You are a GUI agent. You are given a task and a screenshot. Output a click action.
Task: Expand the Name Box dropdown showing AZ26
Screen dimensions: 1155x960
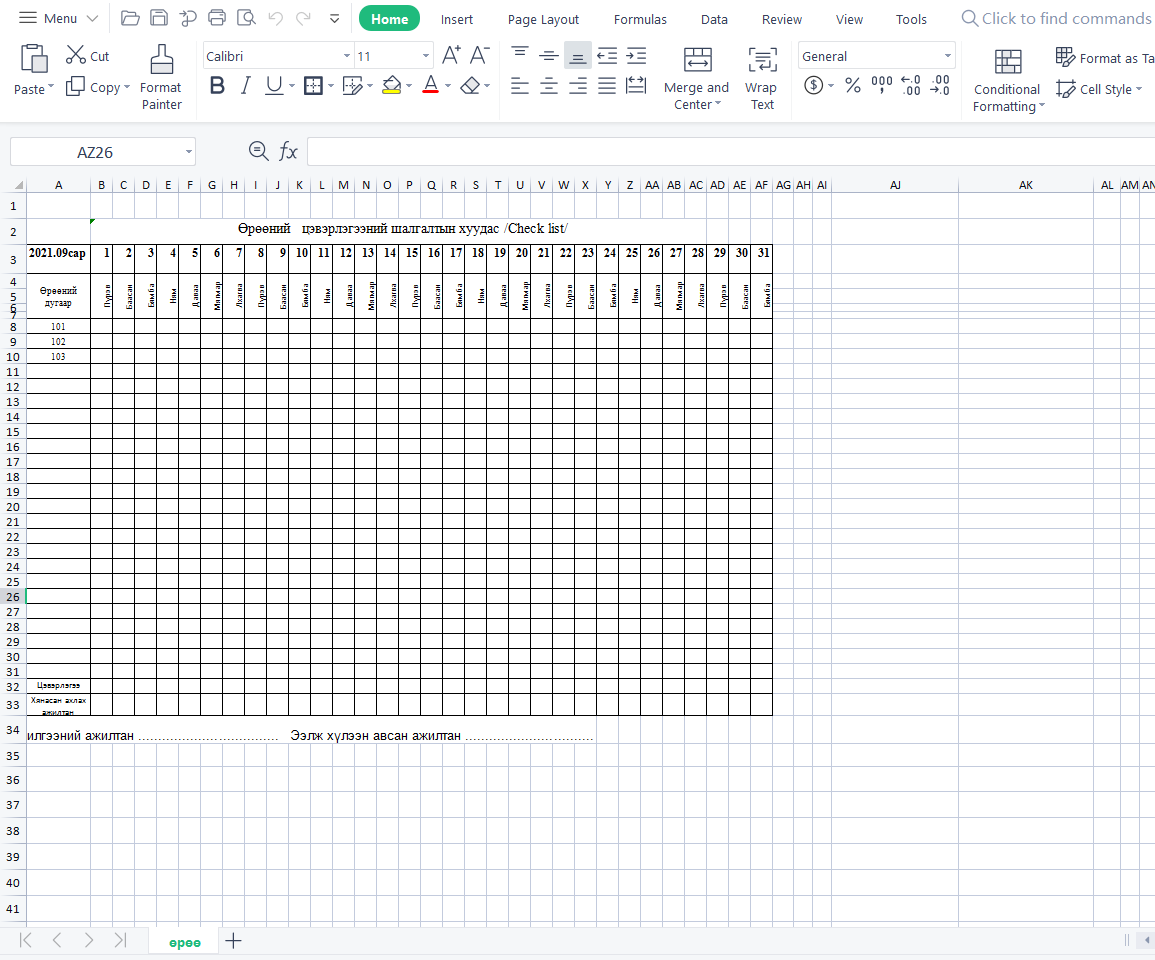click(x=188, y=152)
